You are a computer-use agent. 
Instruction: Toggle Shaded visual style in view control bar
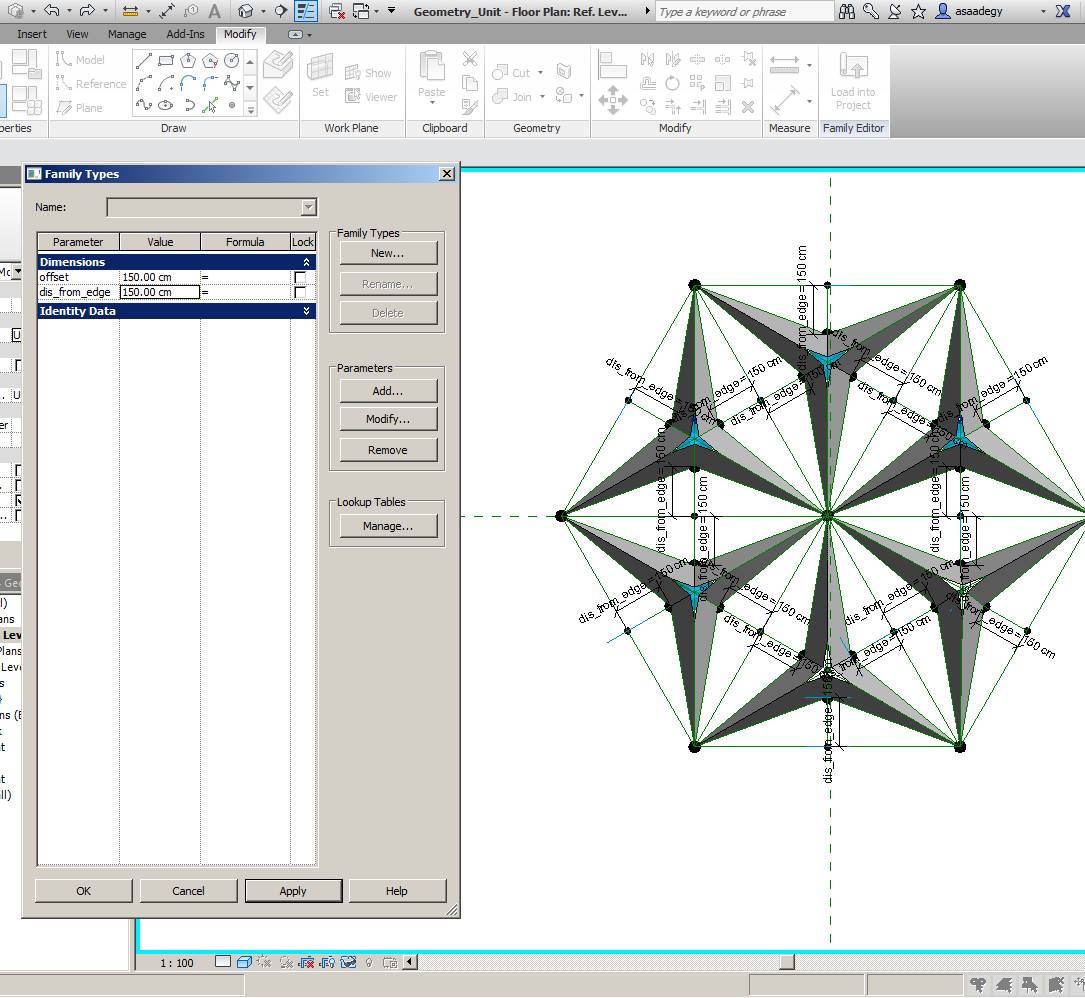coord(243,962)
